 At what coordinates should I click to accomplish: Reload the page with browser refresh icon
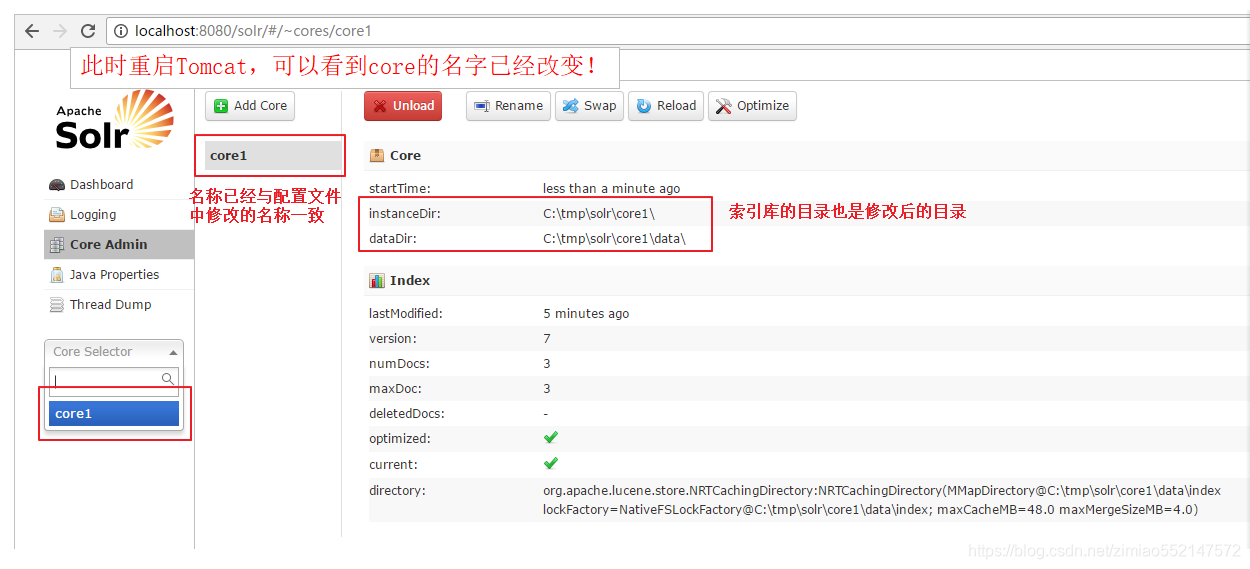(x=88, y=31)
